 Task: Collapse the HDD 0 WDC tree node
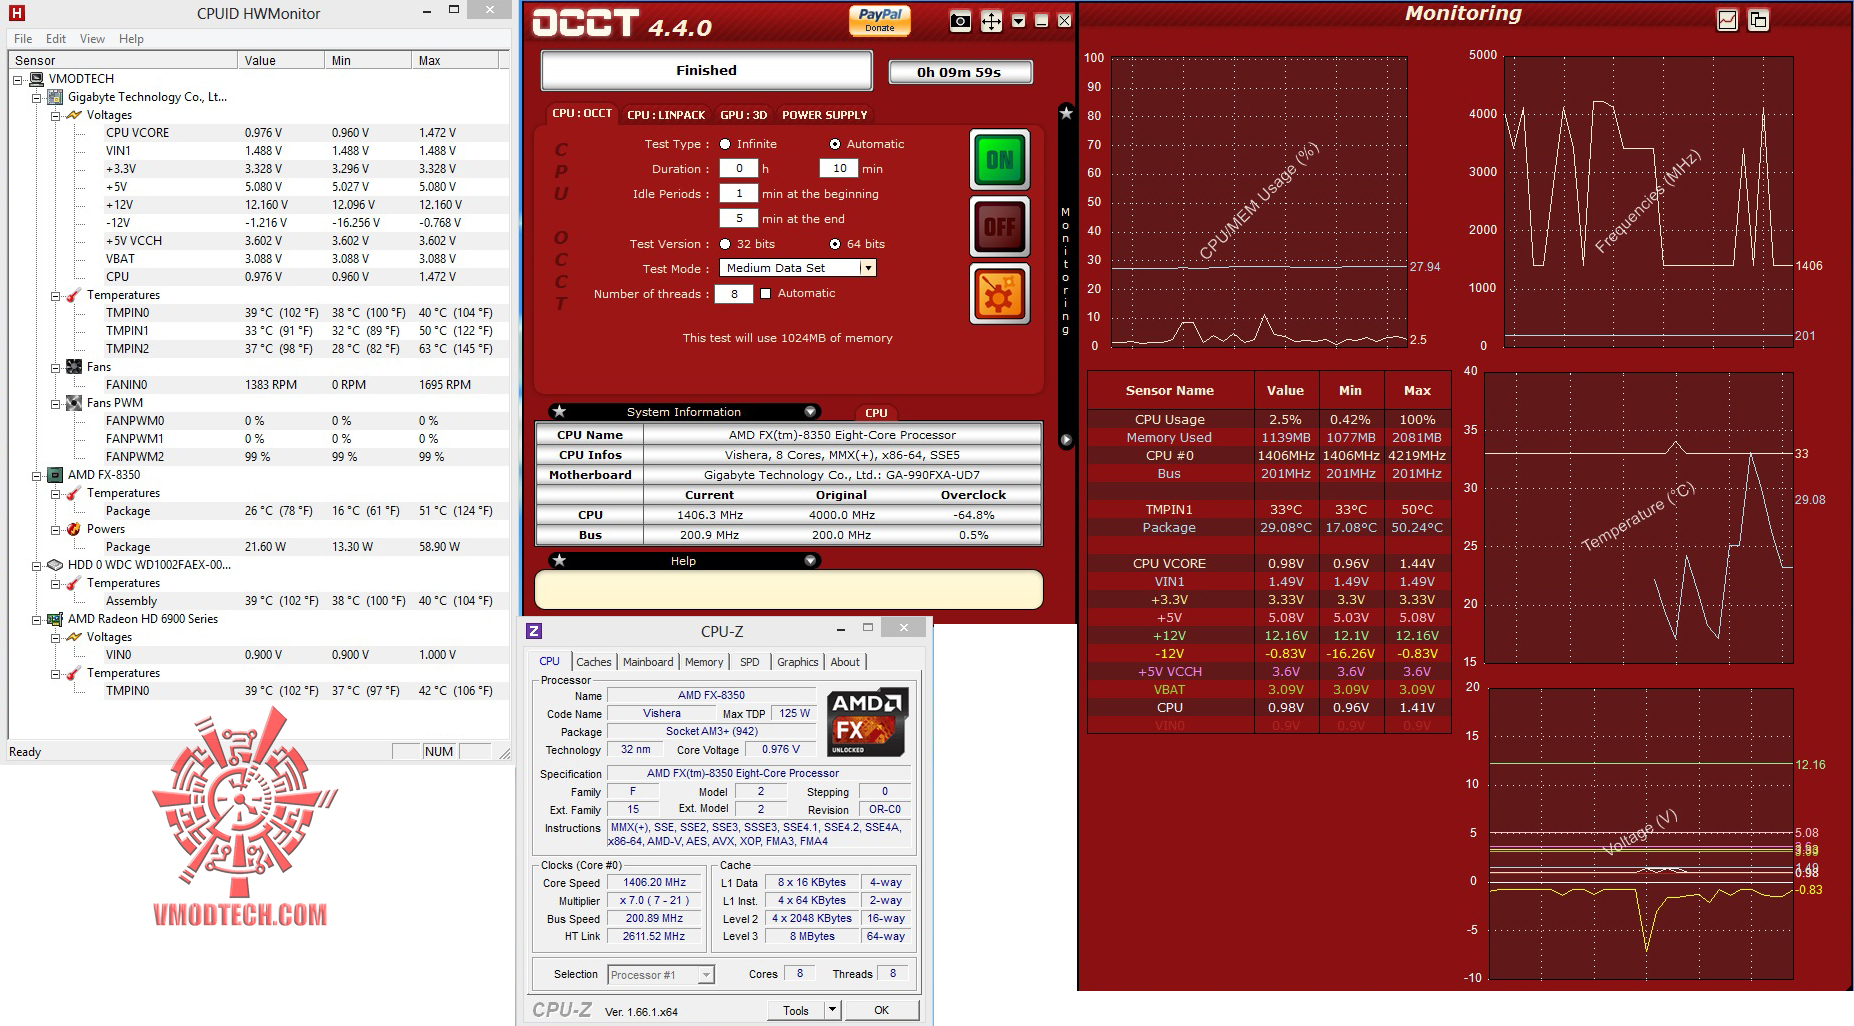[x=37, y=566]
